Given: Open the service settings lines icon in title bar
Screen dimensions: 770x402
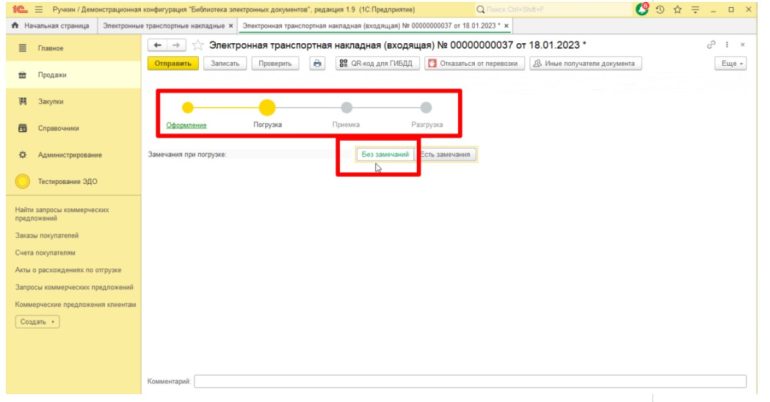Looking at the screenshot, I should (x=695, y=9).
